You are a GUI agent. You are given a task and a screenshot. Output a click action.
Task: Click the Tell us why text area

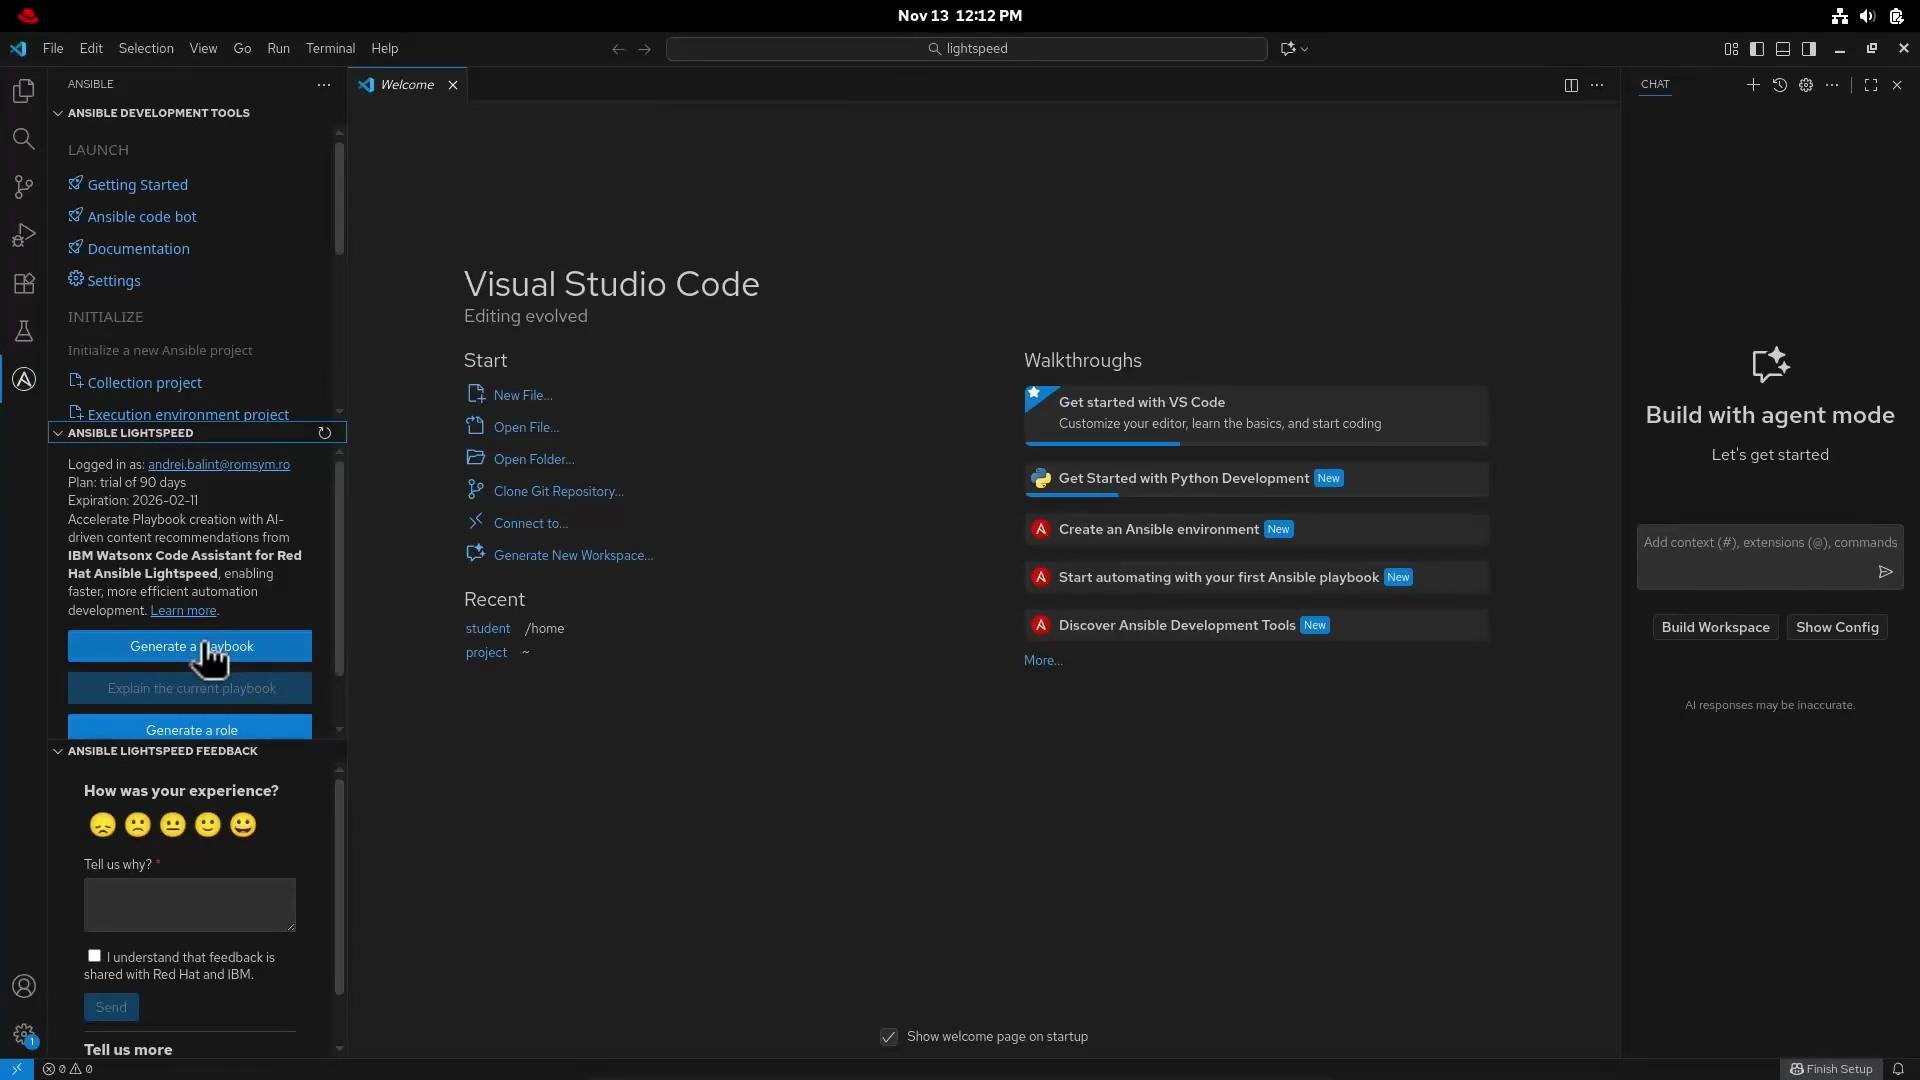click(190, 905)
